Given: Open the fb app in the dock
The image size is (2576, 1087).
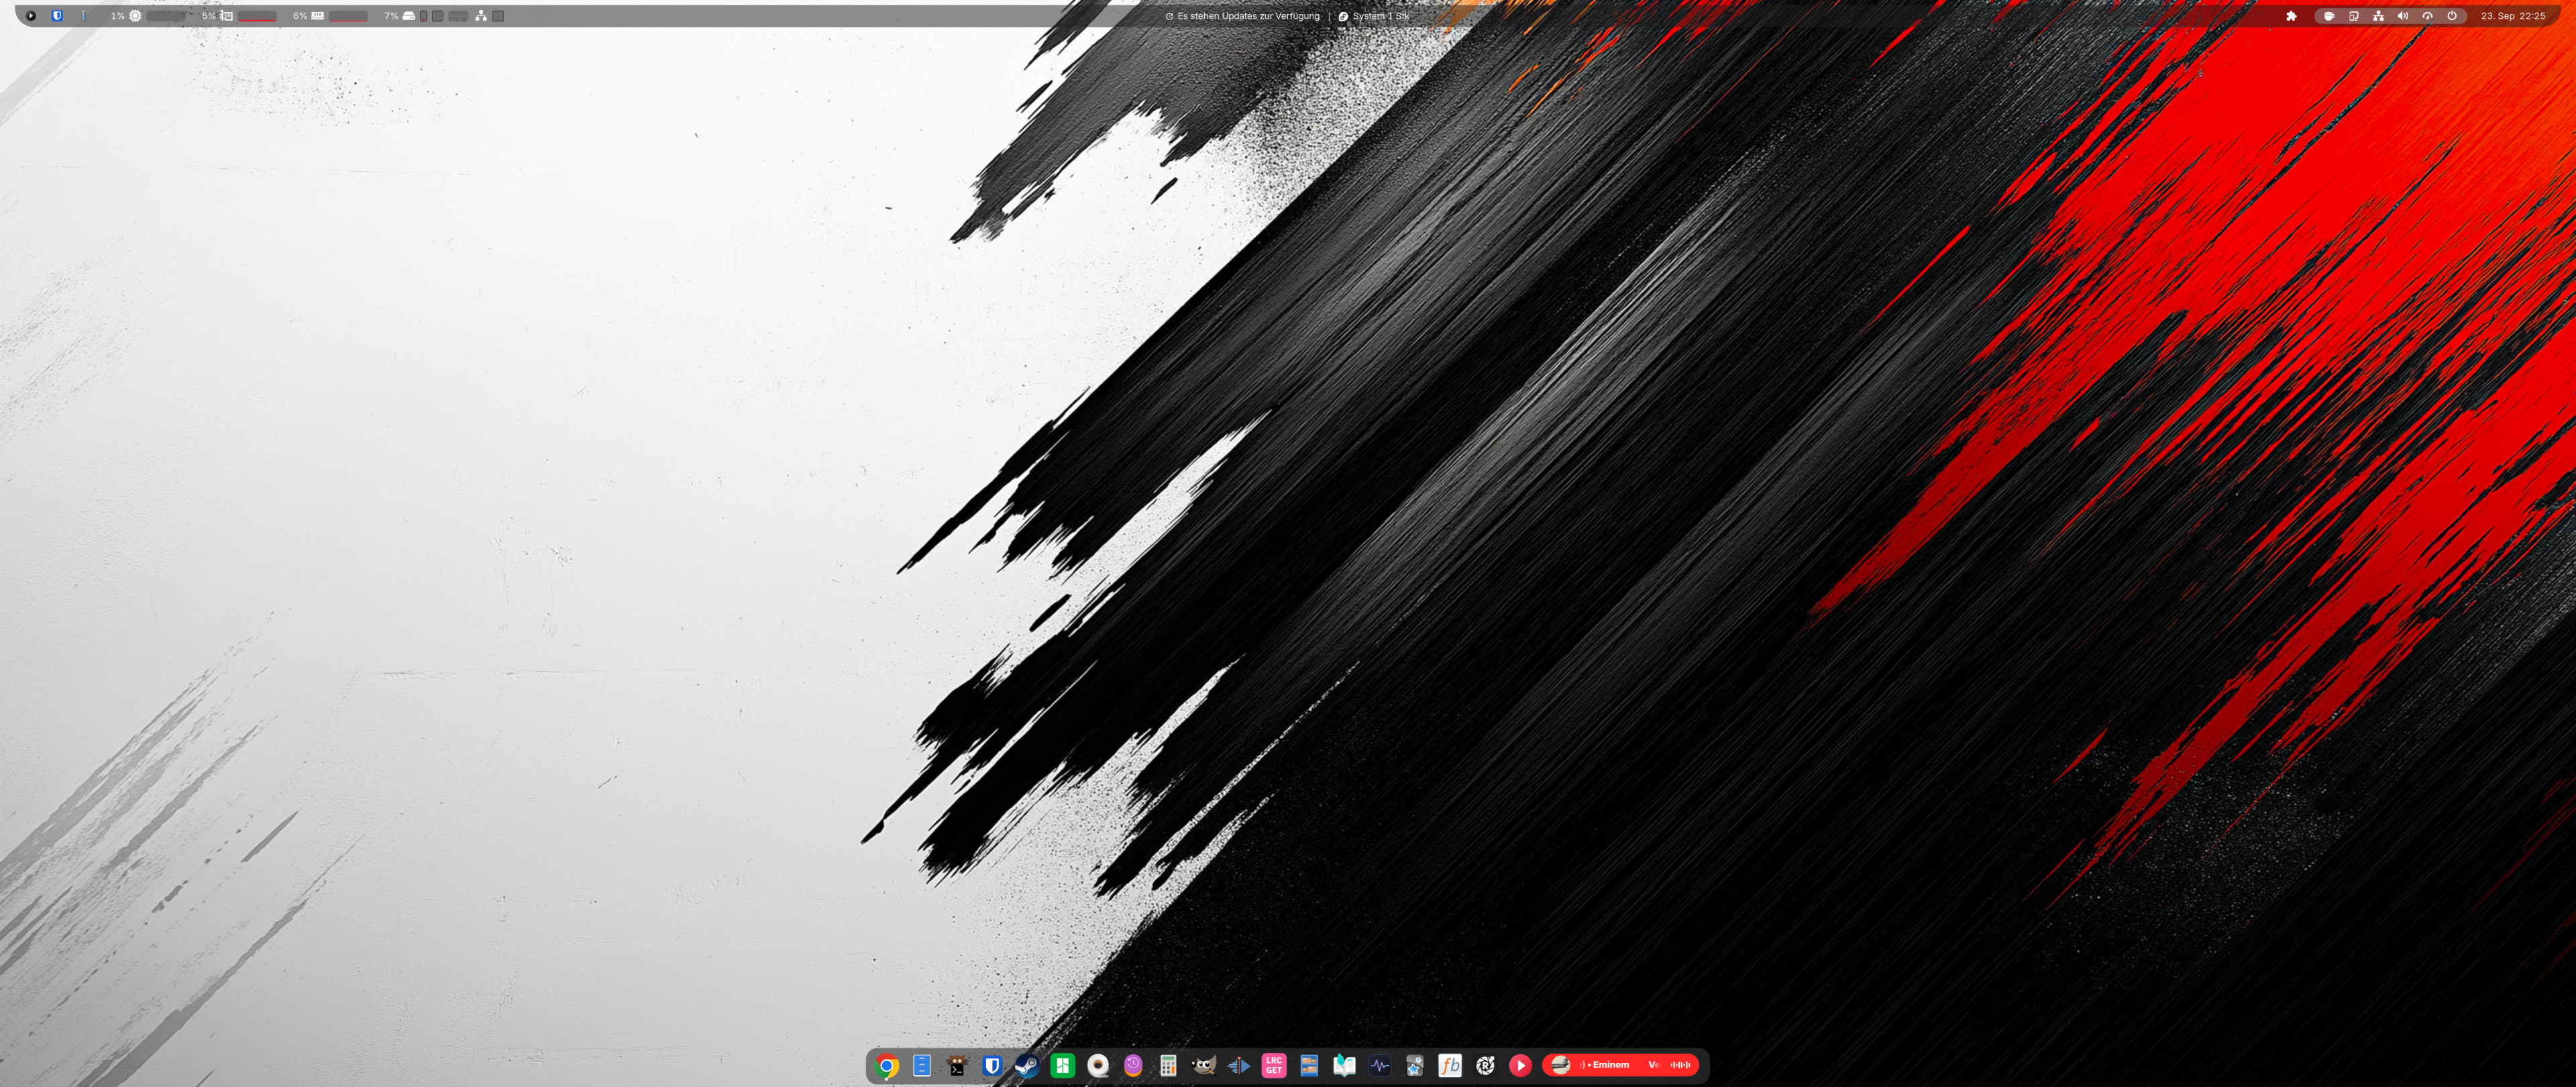Looking at the screenshot, I should [x=1449, y=1066].
